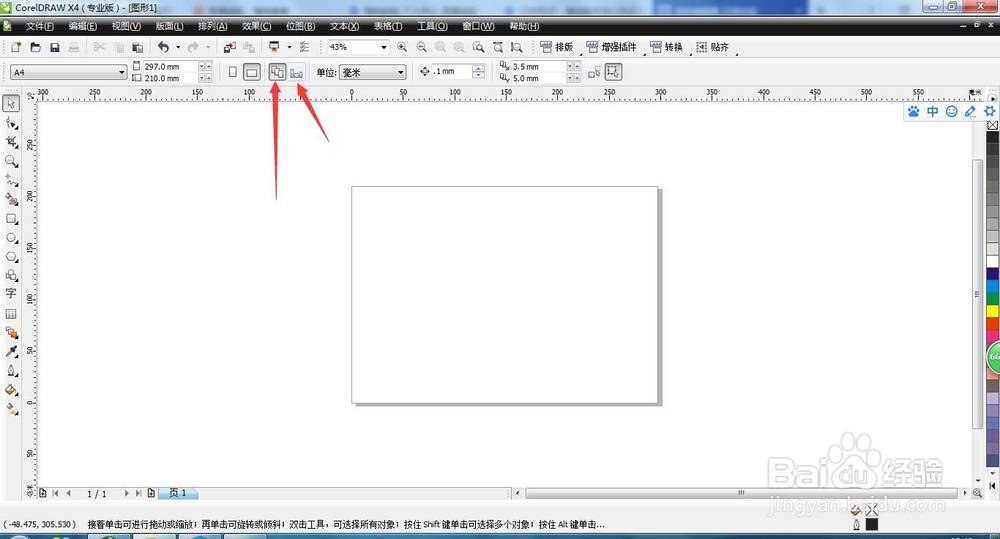Open the 单位 毫米 units dropdown

pyautogui.click(x=401, y=73)
